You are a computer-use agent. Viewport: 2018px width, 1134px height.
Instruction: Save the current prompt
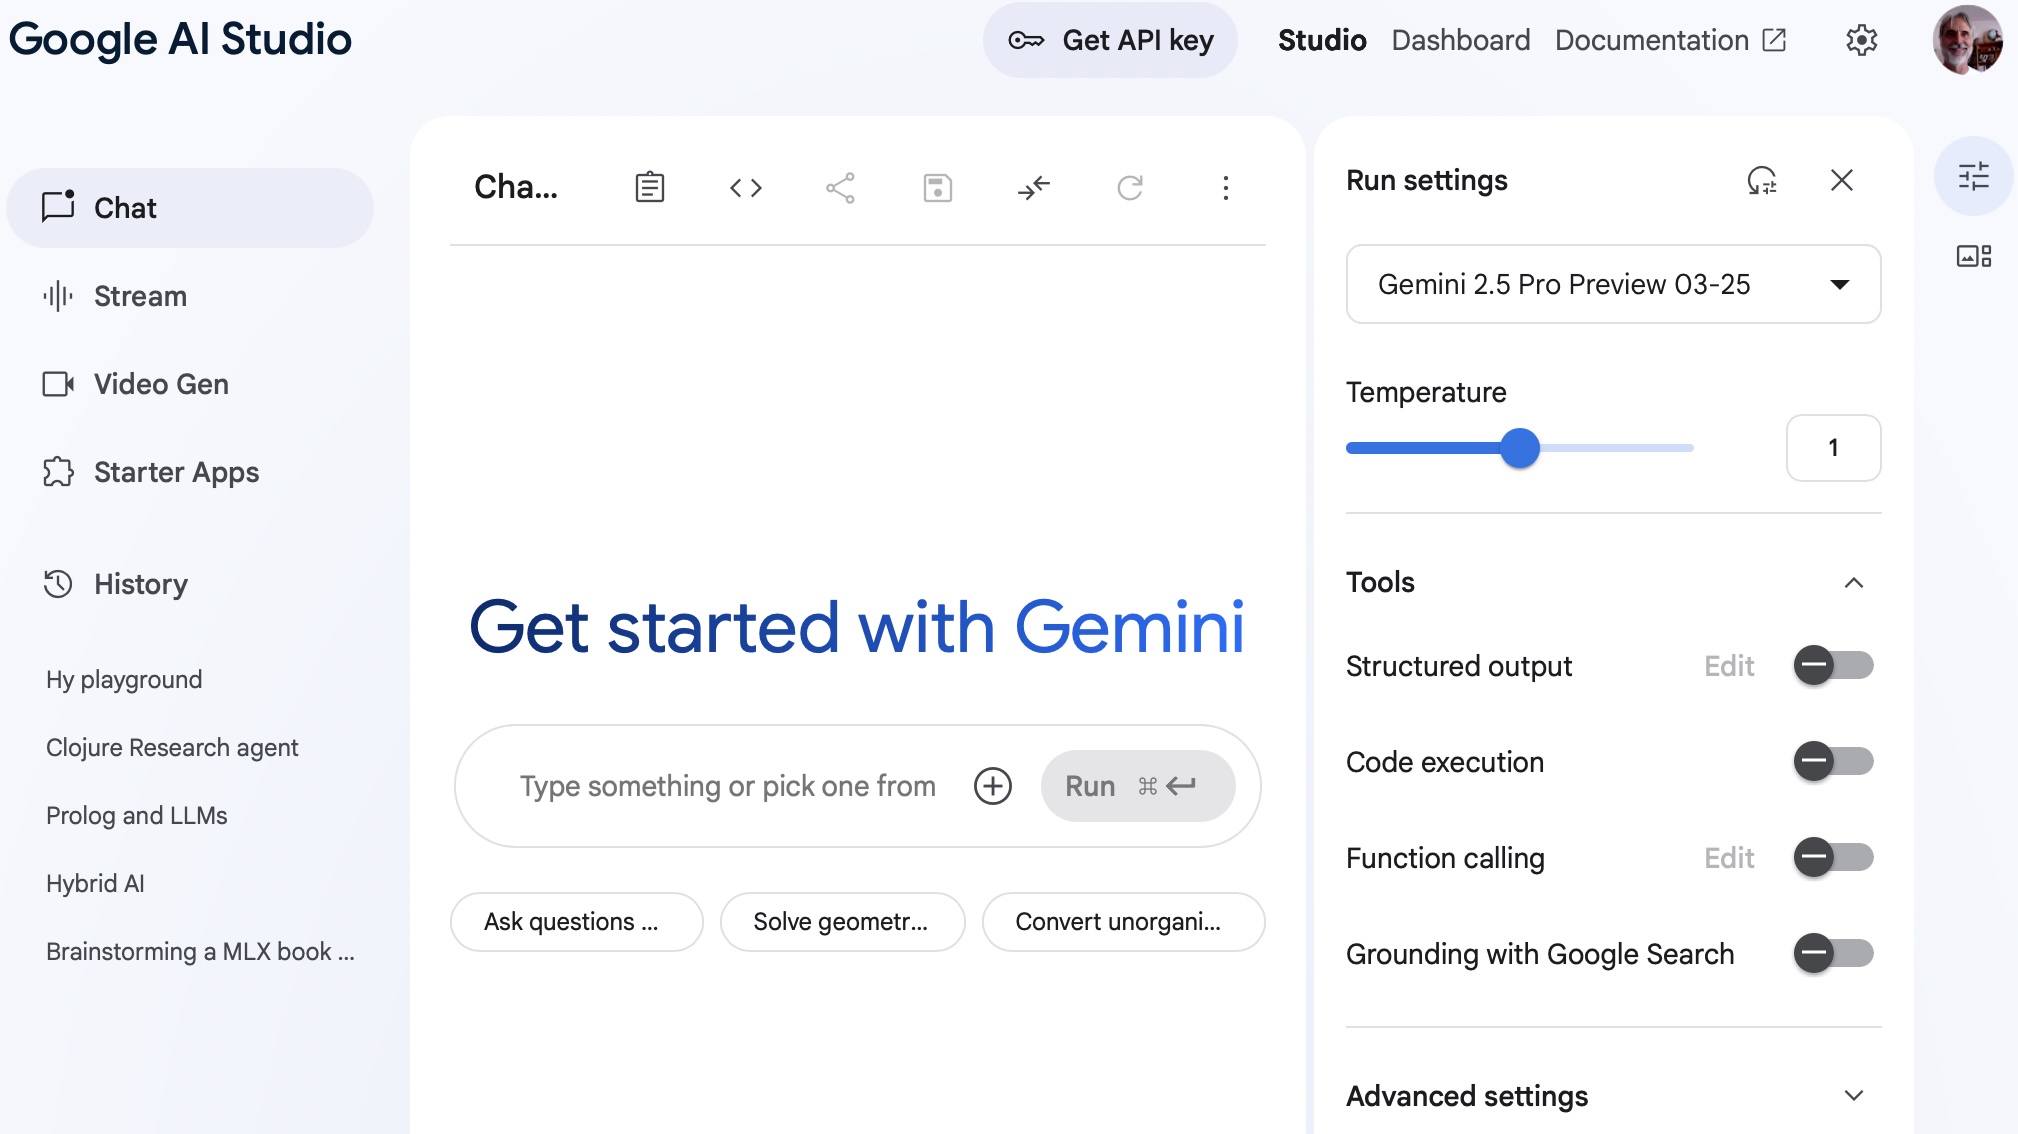click(x=936, y=187)
